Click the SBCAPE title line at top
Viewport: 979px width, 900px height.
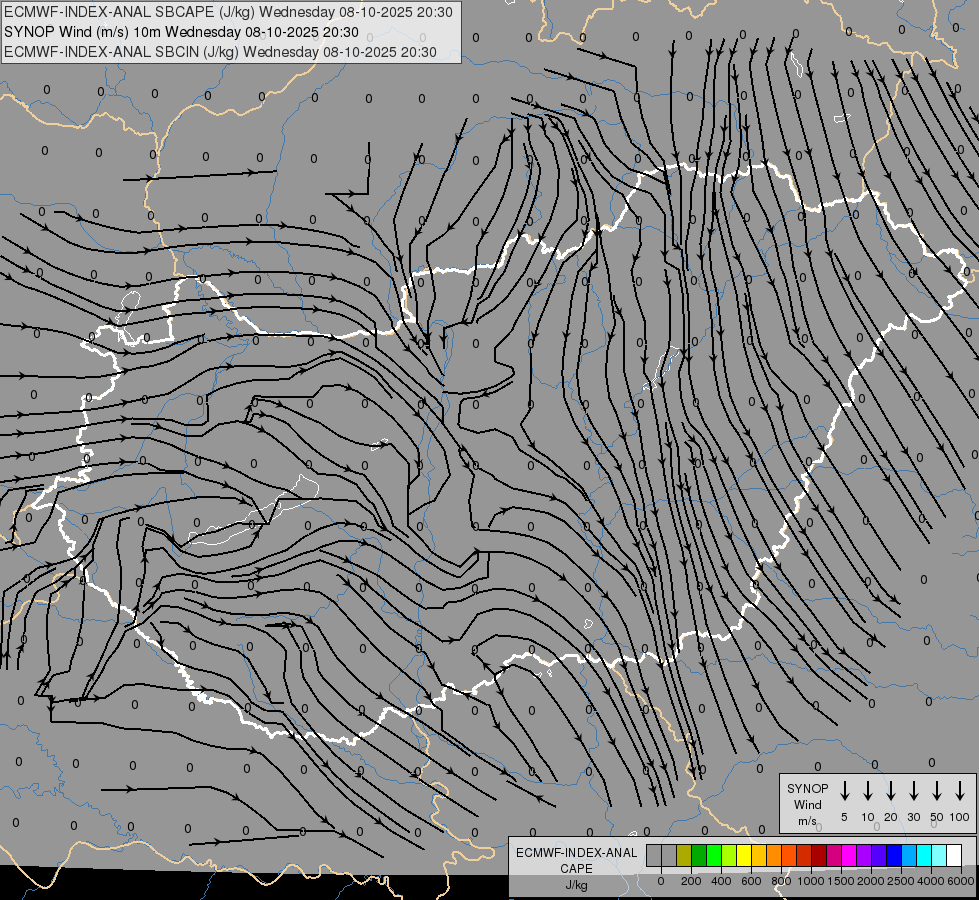click(x=228, y=12)
